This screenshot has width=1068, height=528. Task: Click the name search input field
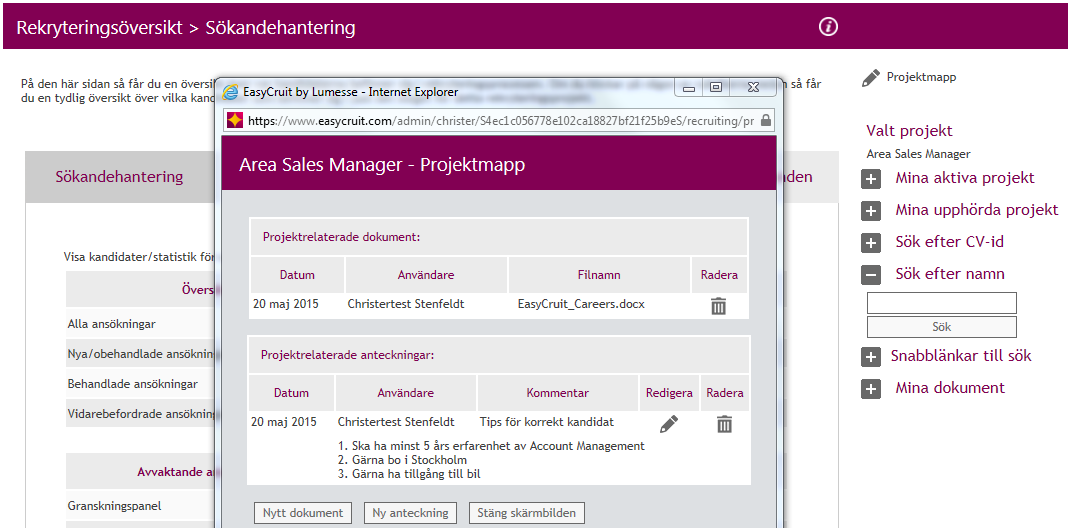pos(941,302)
